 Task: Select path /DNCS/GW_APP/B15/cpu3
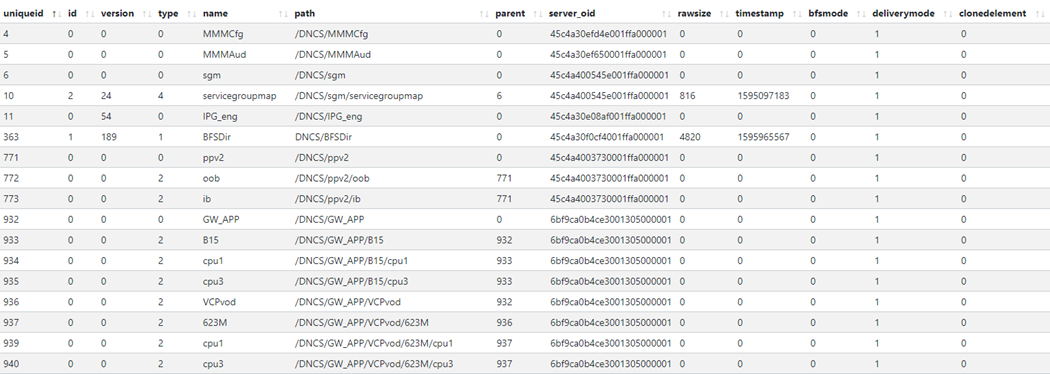coord(352,282)
